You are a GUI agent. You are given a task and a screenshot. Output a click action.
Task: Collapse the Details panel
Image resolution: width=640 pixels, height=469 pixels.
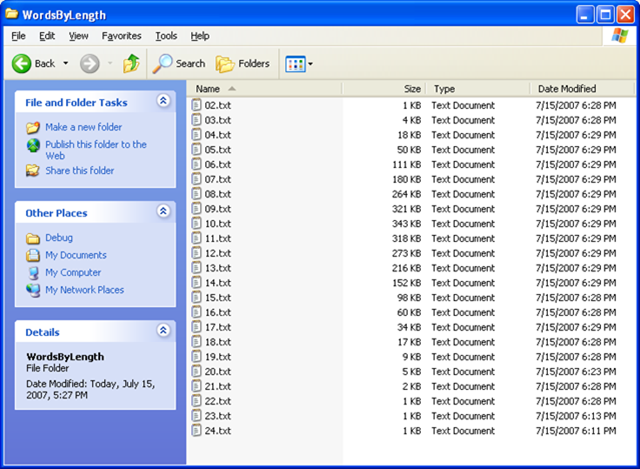pyautogui.click(x=164, y=331)
